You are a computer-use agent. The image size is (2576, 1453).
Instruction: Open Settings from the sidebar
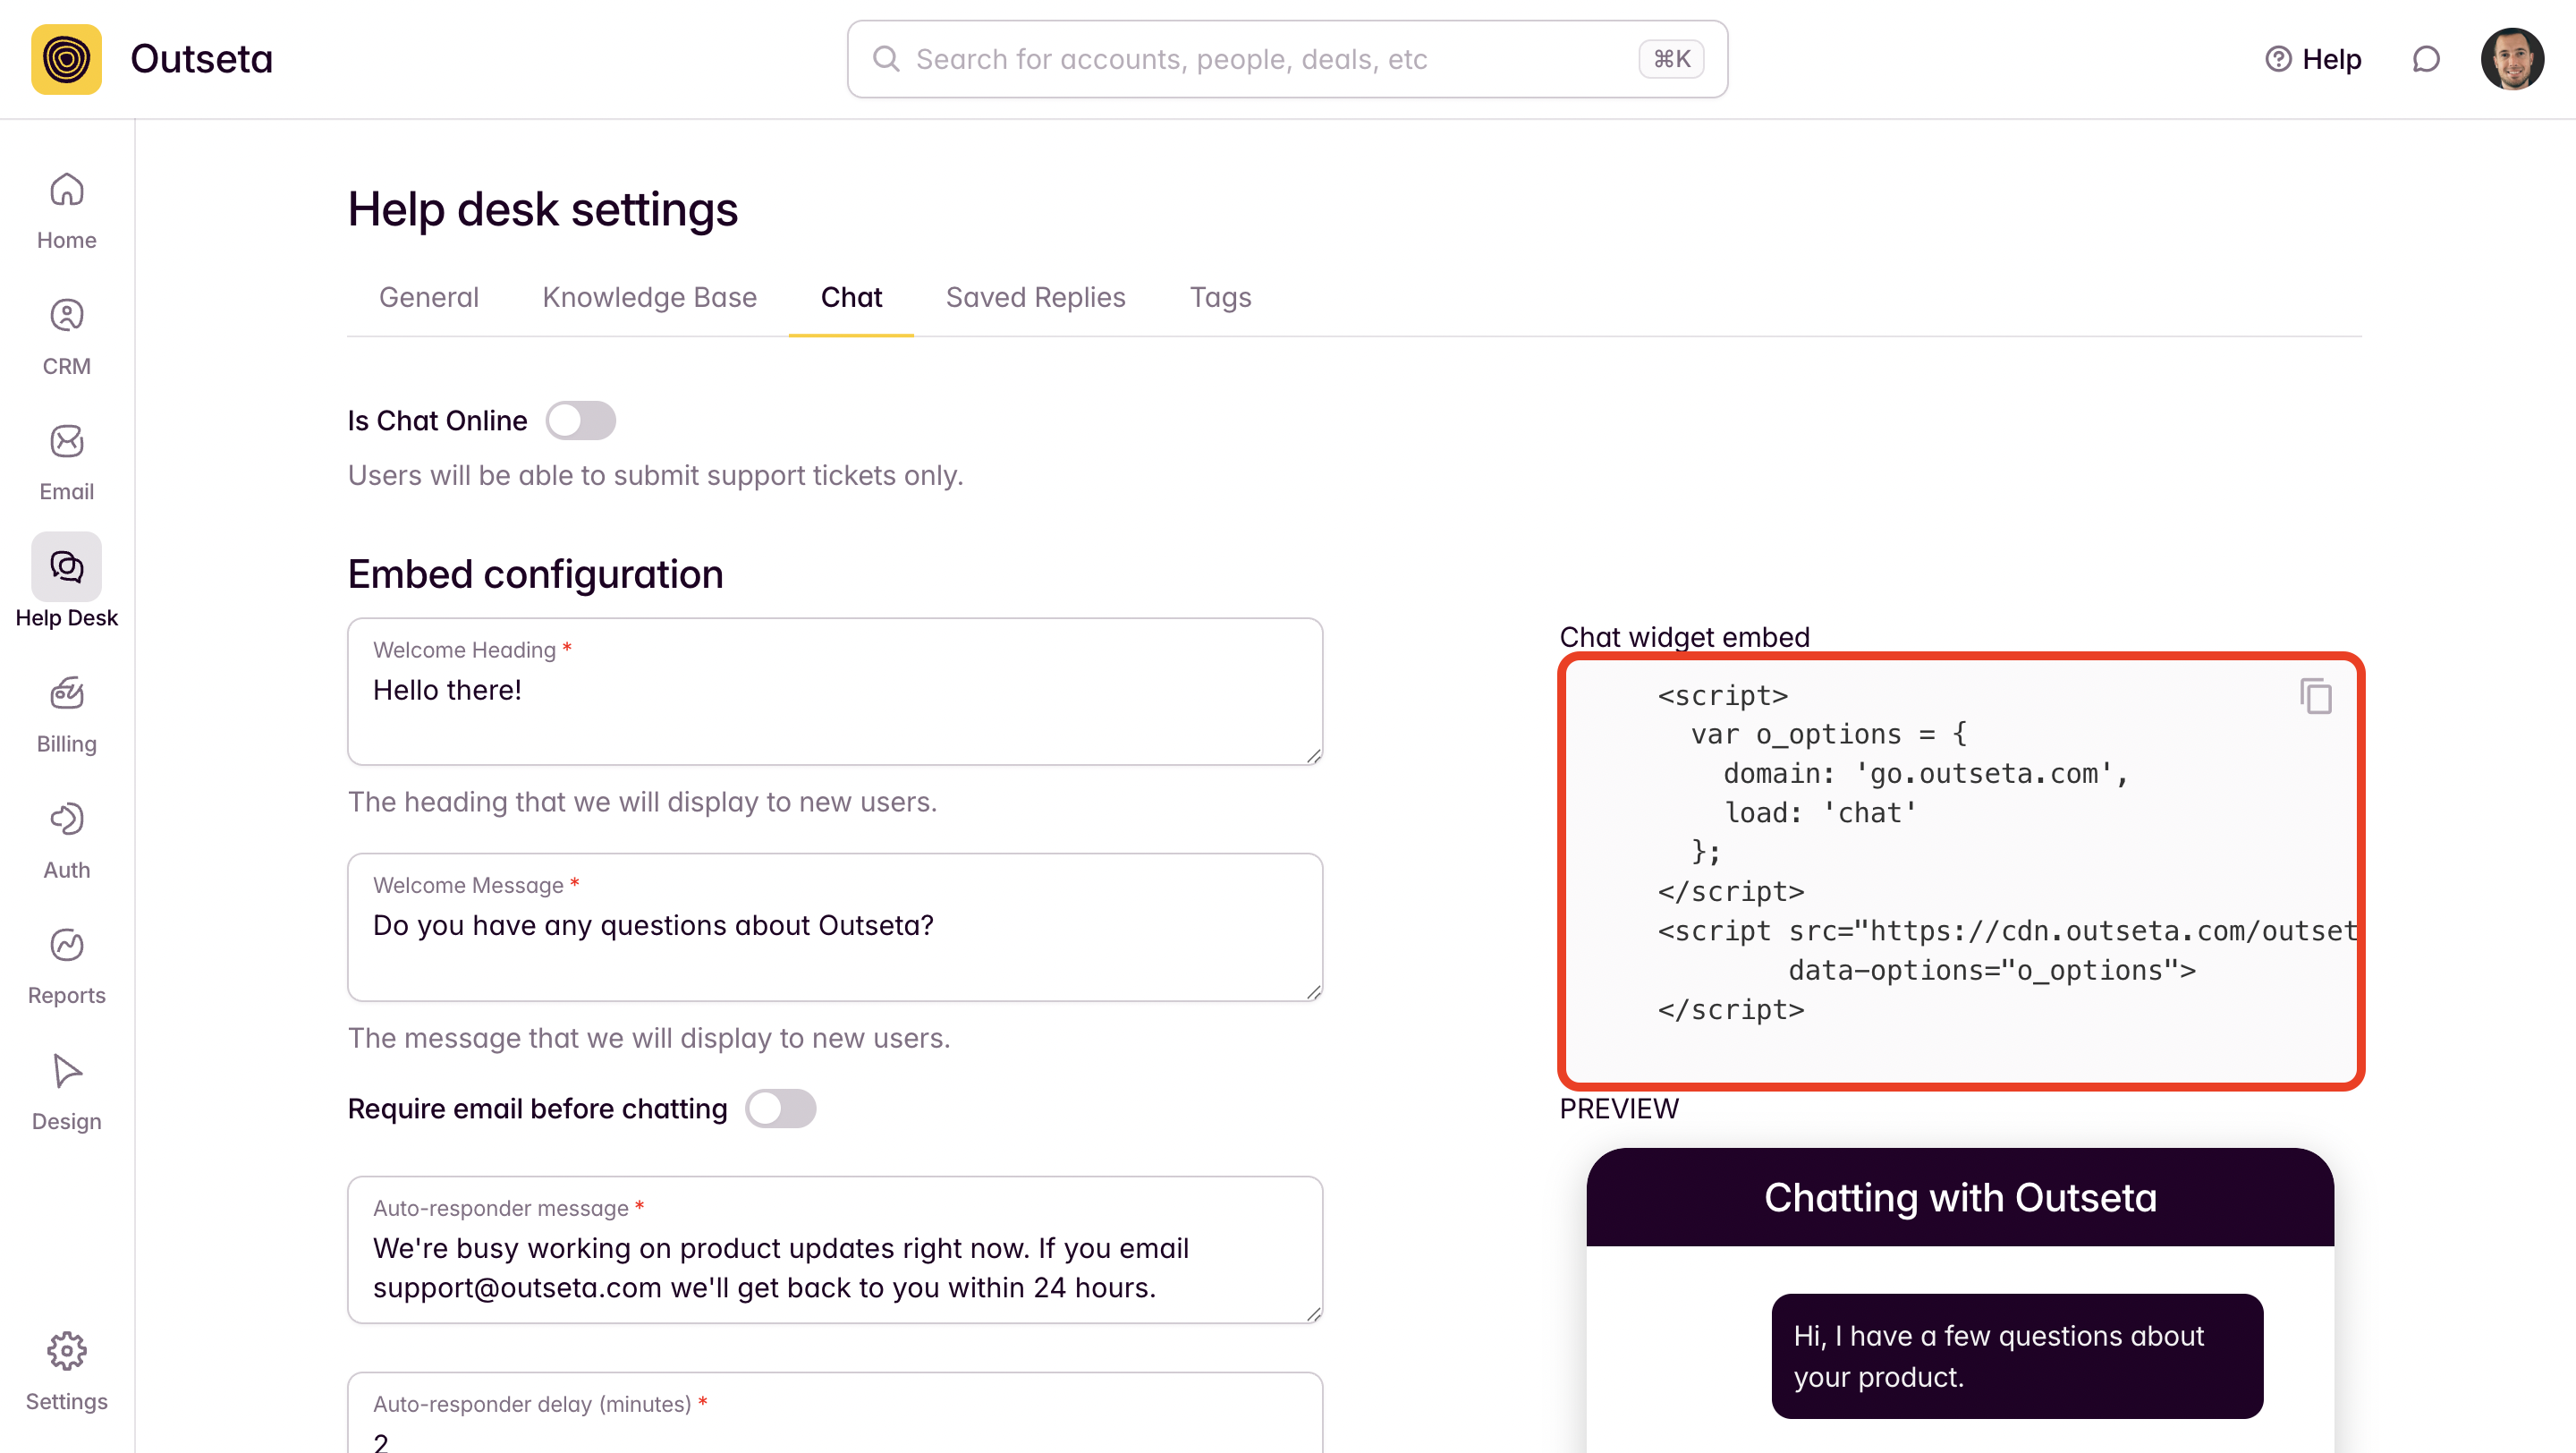(66, 1372)
